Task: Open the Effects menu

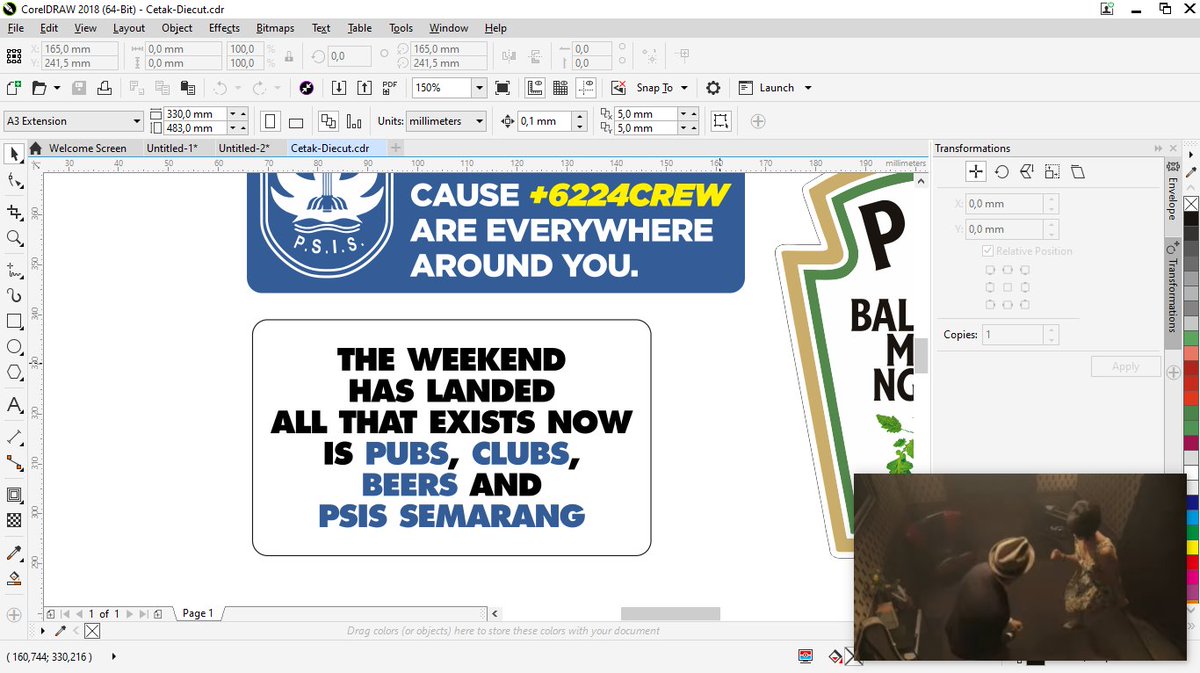Action: pyautogui.click(x=224, y=28)
